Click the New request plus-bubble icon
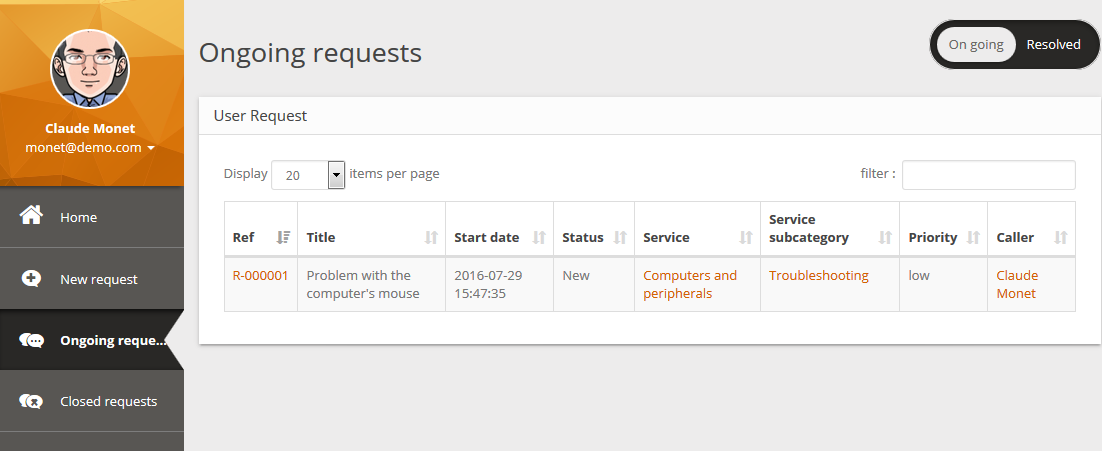The height and width of the screenshot is (451, 1102). pyautogui.click(x=31, y=279)
